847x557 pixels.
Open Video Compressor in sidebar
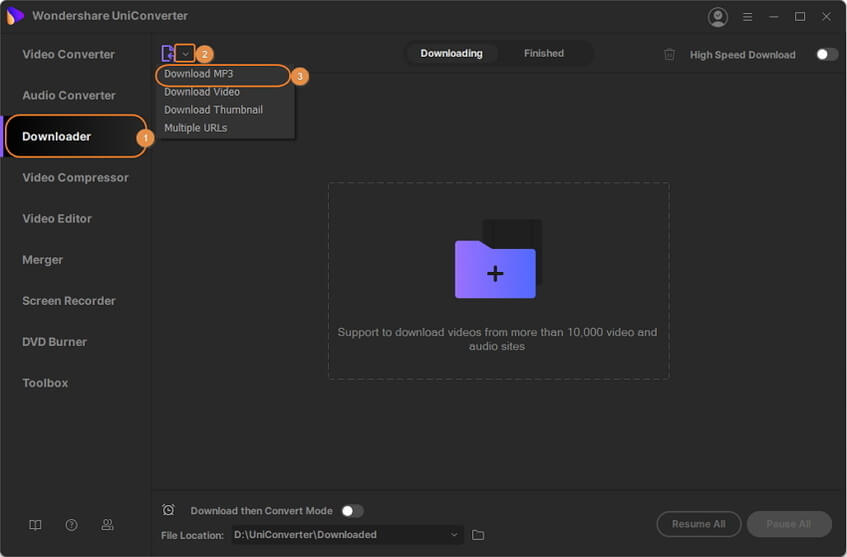coord(75,178)
